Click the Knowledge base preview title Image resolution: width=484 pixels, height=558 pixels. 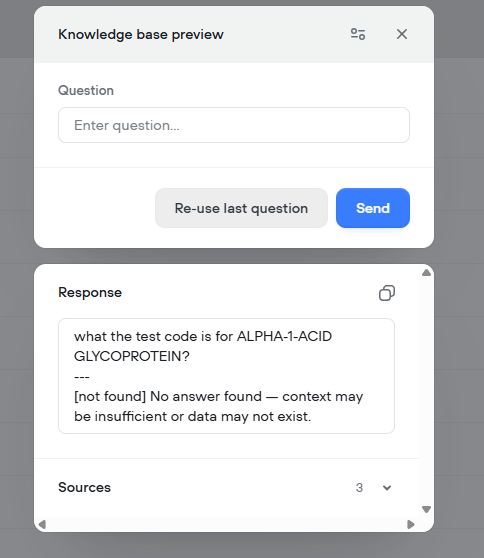tap(141, 35)
